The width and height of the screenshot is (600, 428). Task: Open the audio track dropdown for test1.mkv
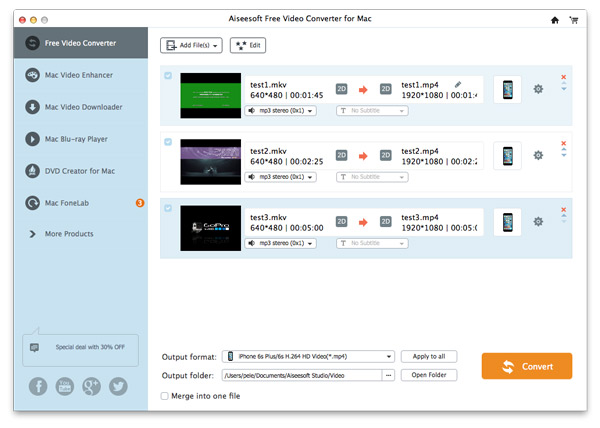pyautogui.click(x=280, y=110)
